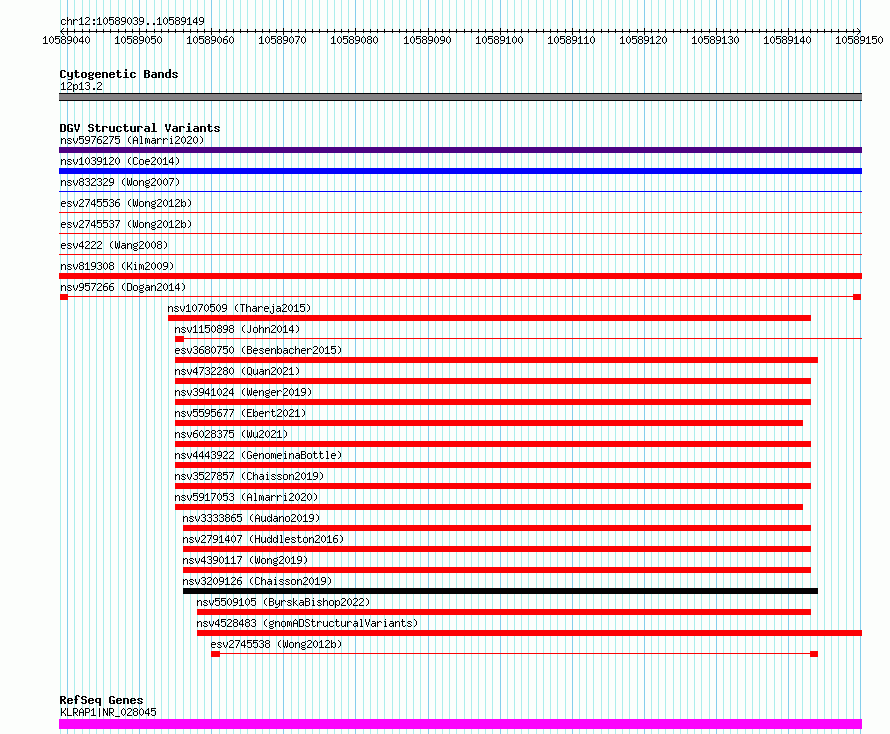Click nsv1070509 (Thareja2015) label

239,308
